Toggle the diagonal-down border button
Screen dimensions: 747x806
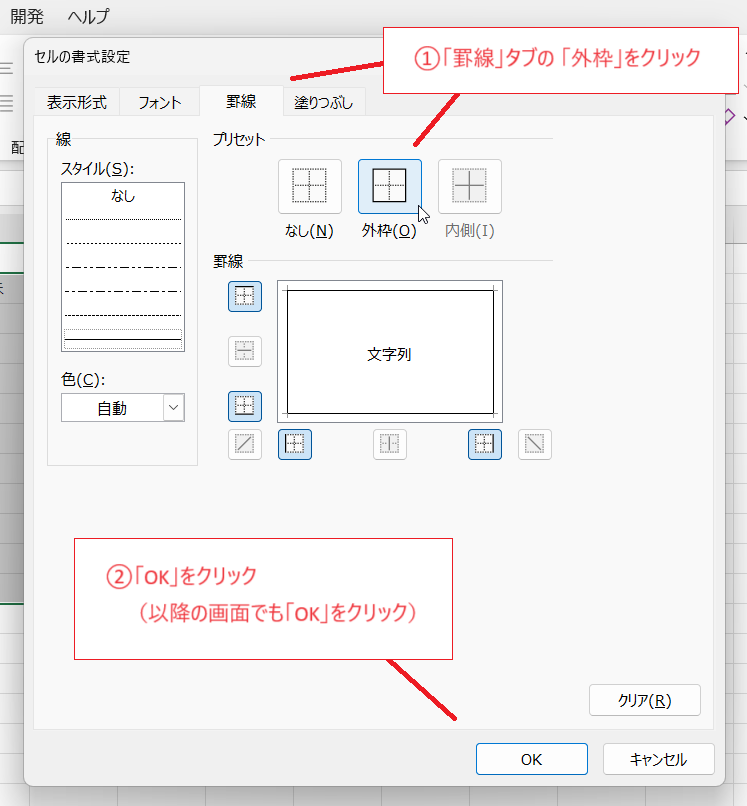pos(535,444)
